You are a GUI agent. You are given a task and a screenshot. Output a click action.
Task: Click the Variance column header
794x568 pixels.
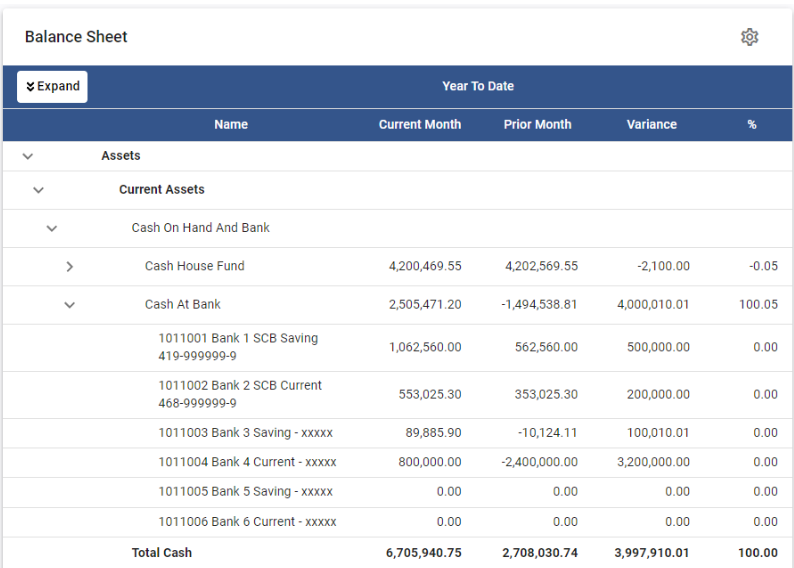point(651,125)
